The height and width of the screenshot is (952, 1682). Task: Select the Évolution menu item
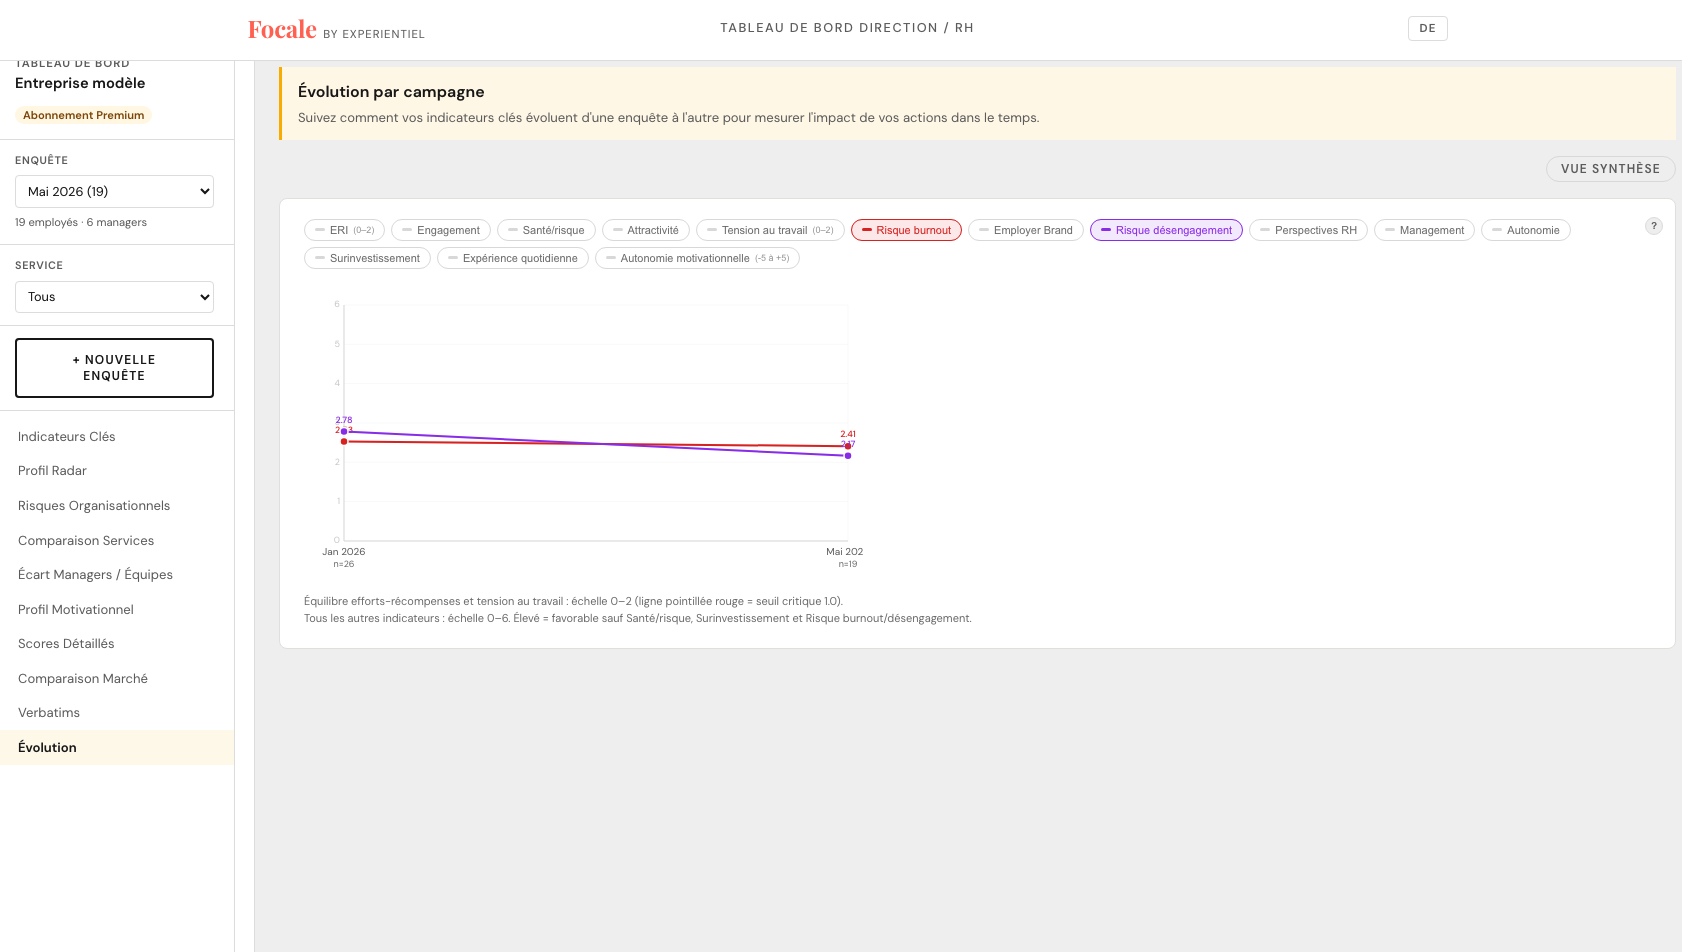[117, 748]
